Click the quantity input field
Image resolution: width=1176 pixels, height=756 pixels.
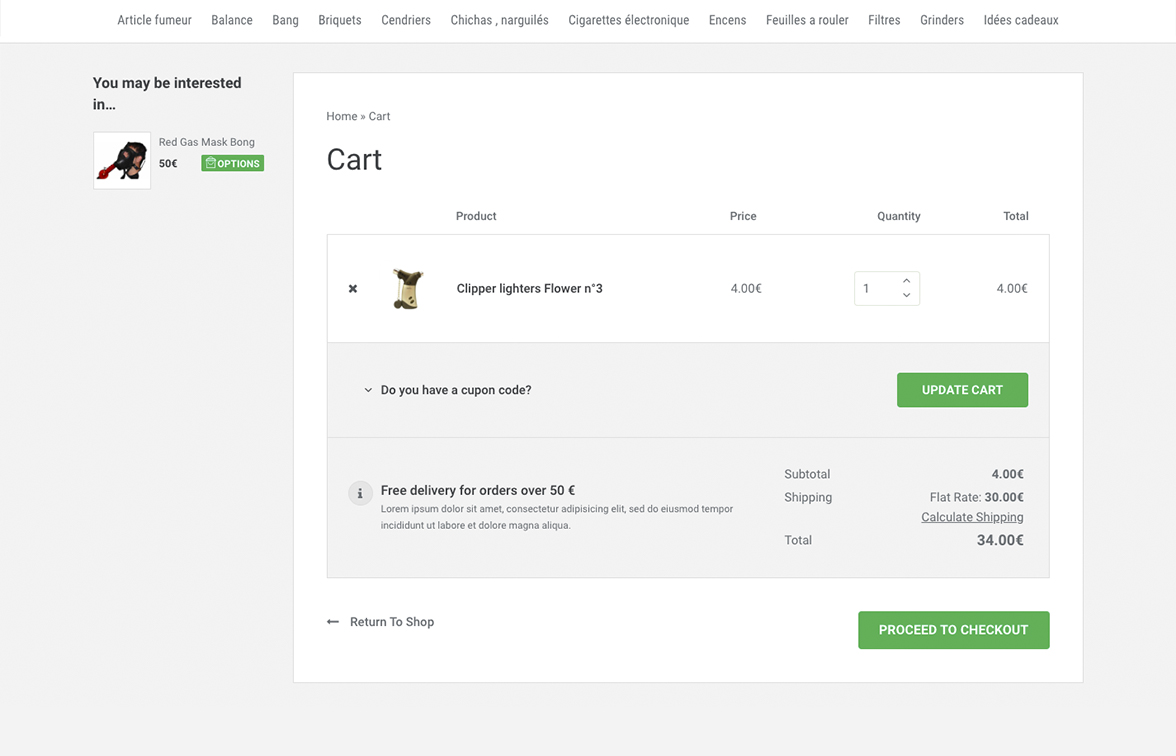(x=876, y=289)
